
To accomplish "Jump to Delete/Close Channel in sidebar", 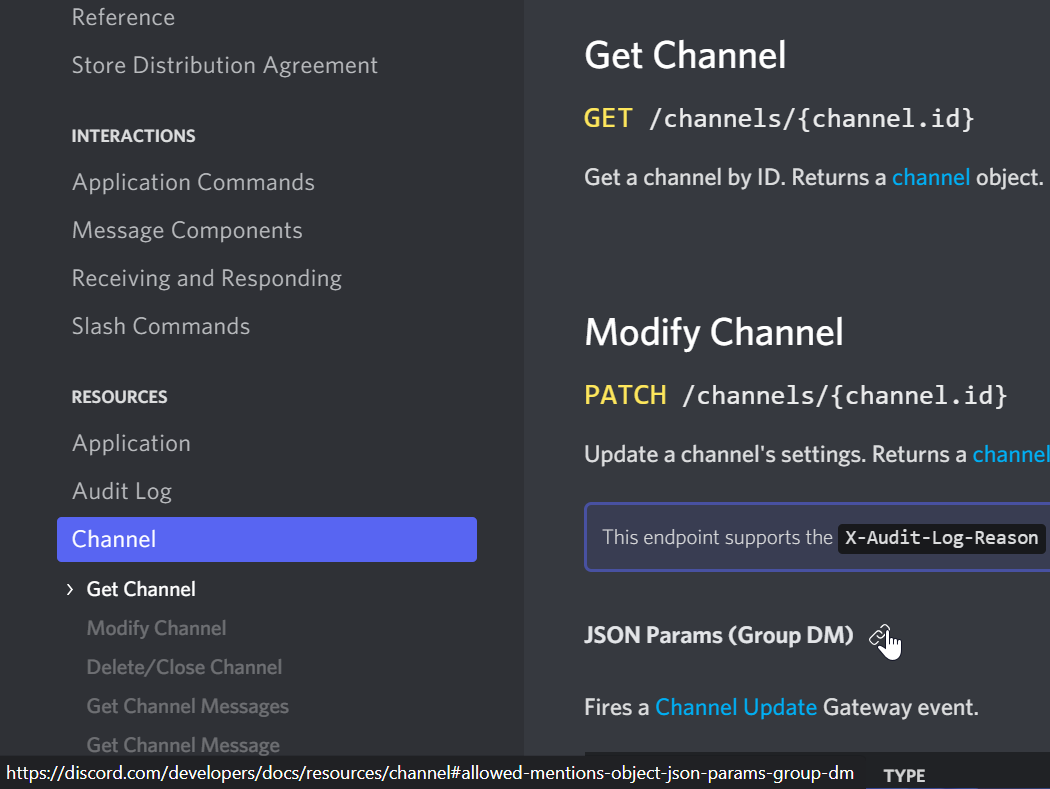I will [x=184, y=667].
